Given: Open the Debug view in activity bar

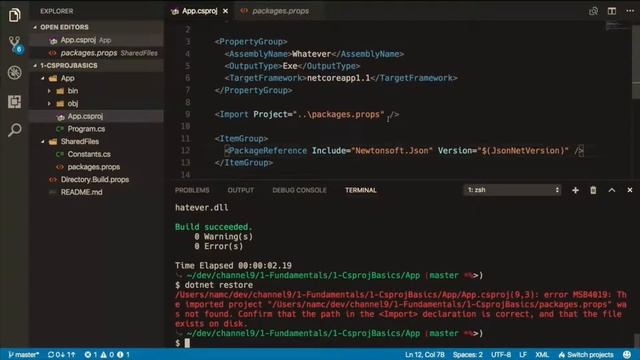Looking at the screenshot, I should pos(14,73).
